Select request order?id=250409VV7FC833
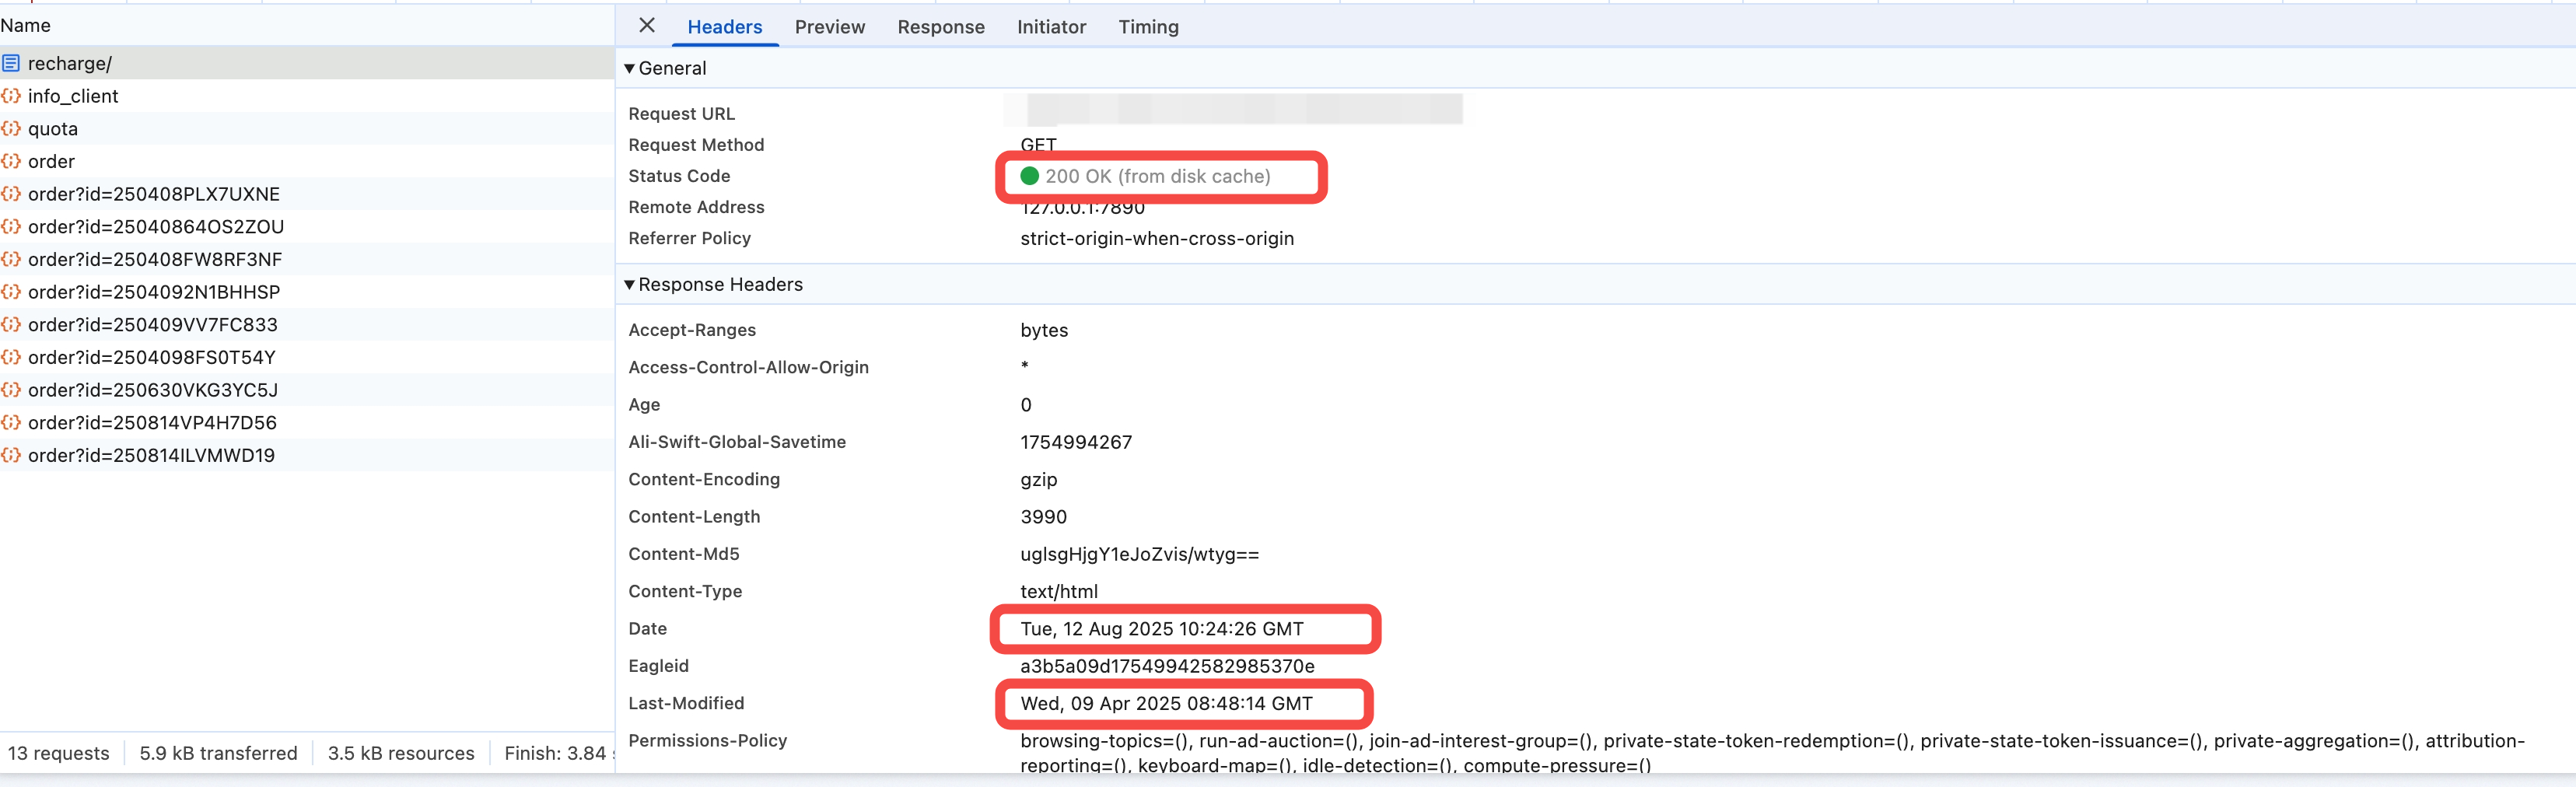The height and width of the screenshot is (787, 2576). [307, 325]
